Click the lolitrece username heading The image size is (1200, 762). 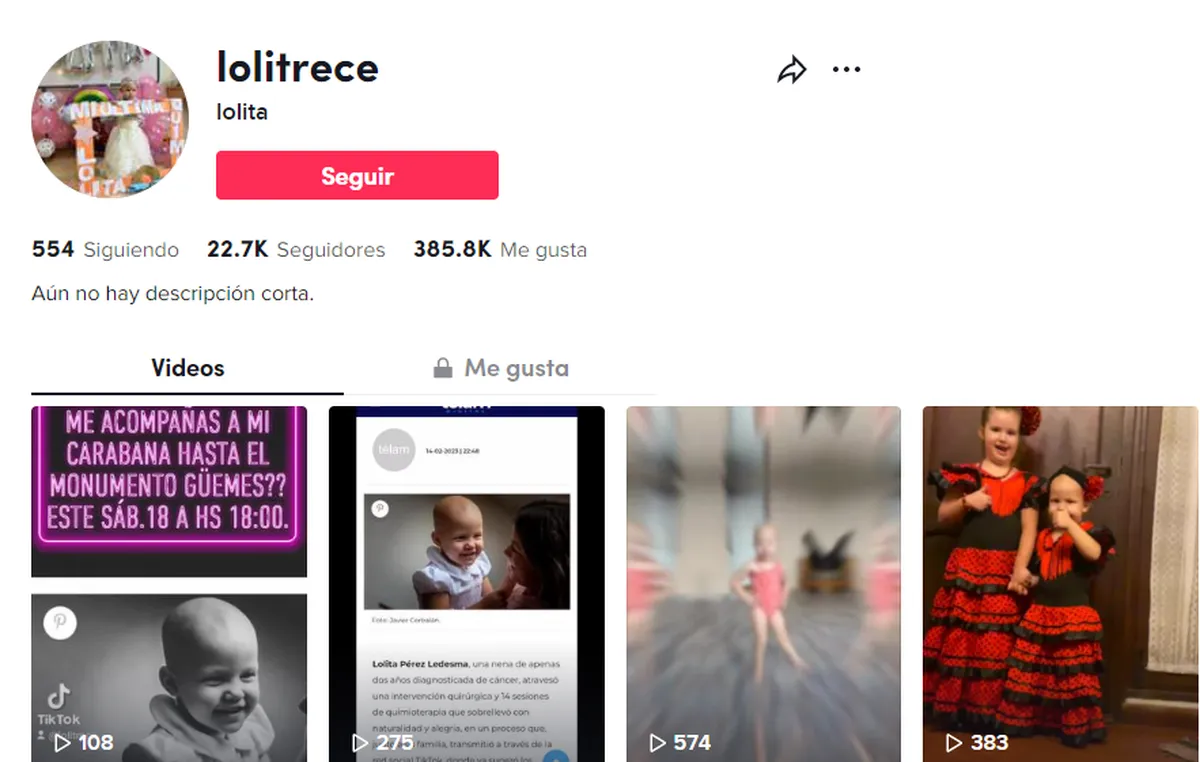(x=297, y=67)
